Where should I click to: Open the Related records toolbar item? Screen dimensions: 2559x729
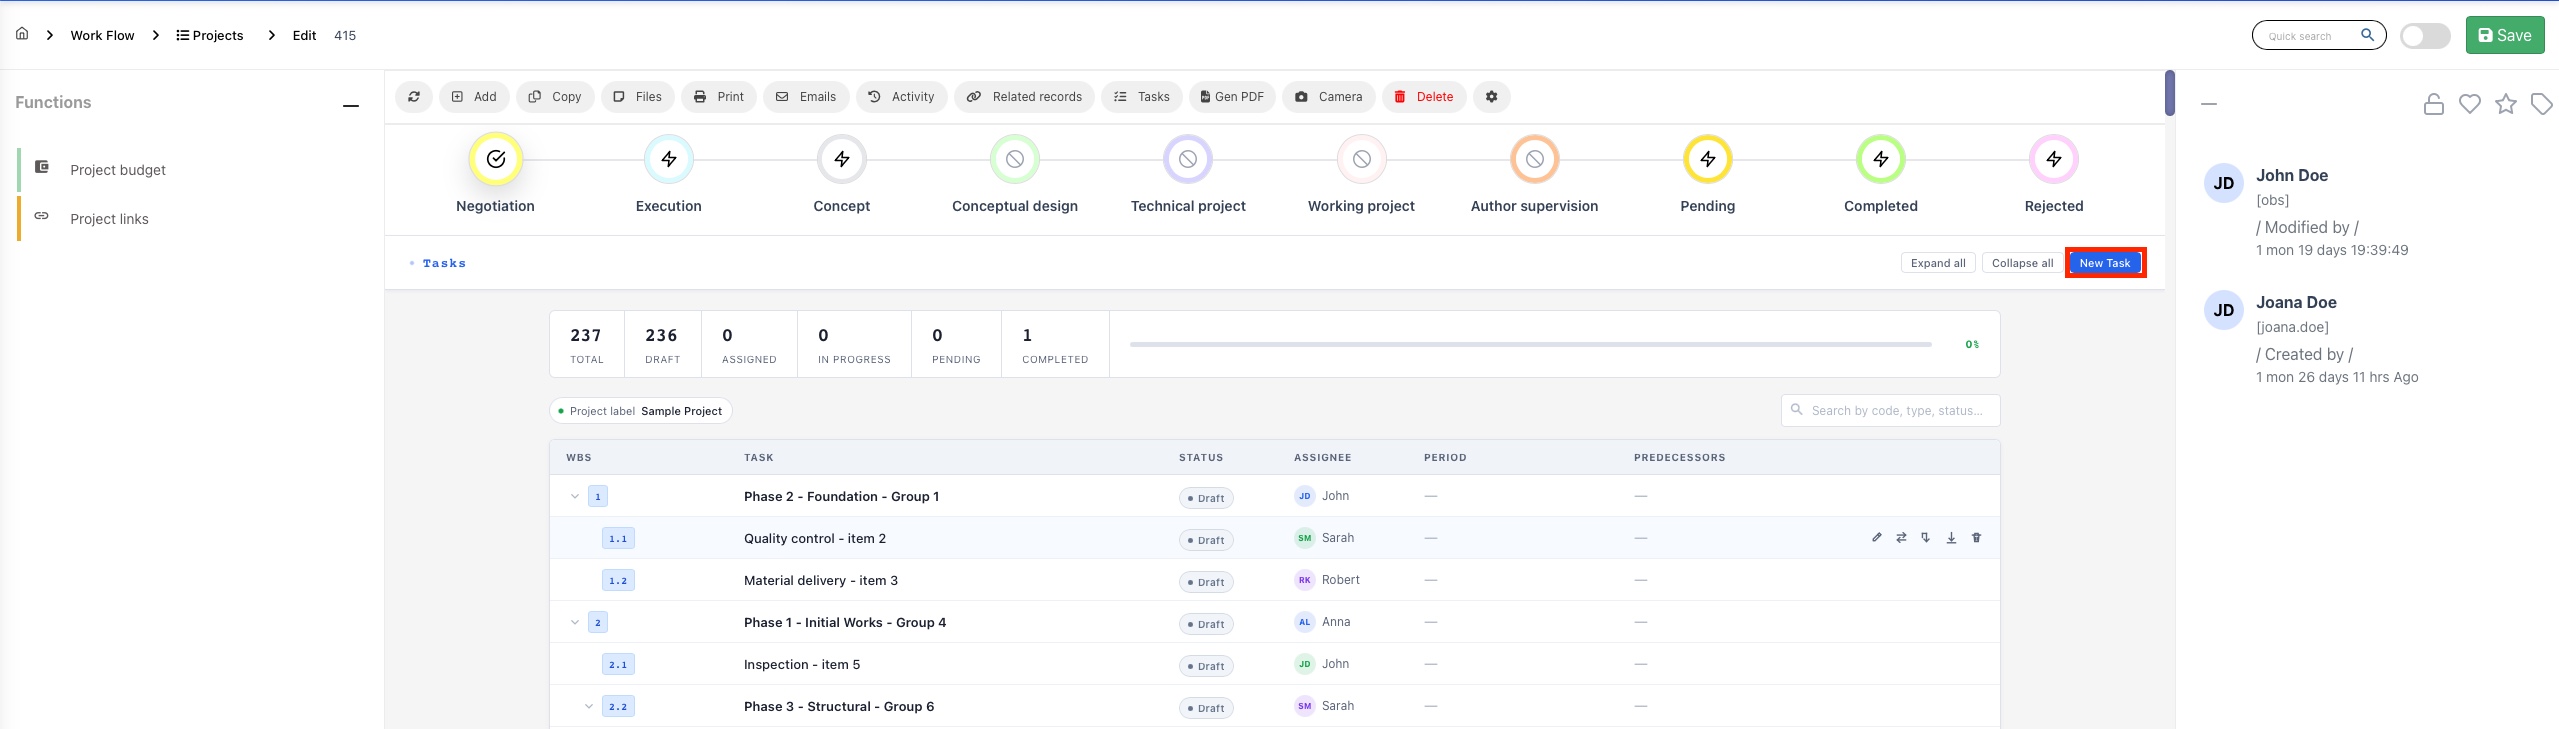[1024, 97]
